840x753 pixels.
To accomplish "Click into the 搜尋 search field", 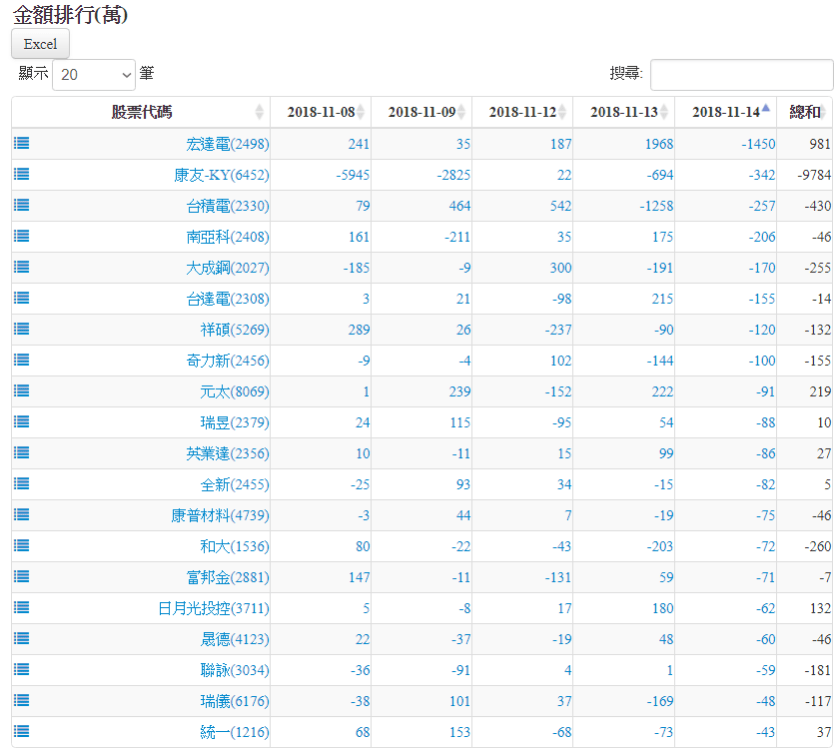I will (741, 75).
